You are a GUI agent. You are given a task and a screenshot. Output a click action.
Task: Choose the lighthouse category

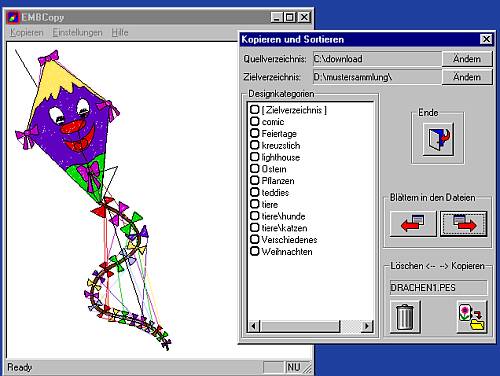tap(275, 157)
